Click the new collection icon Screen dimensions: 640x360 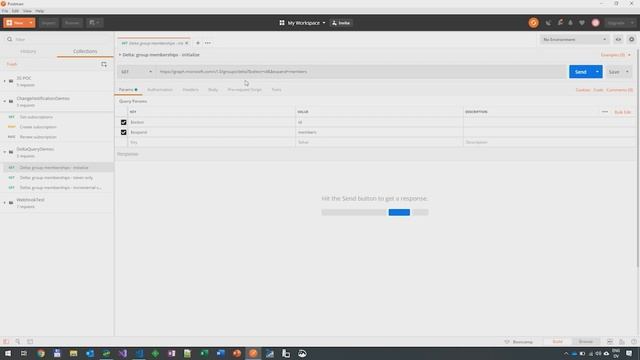click(104, 64)
